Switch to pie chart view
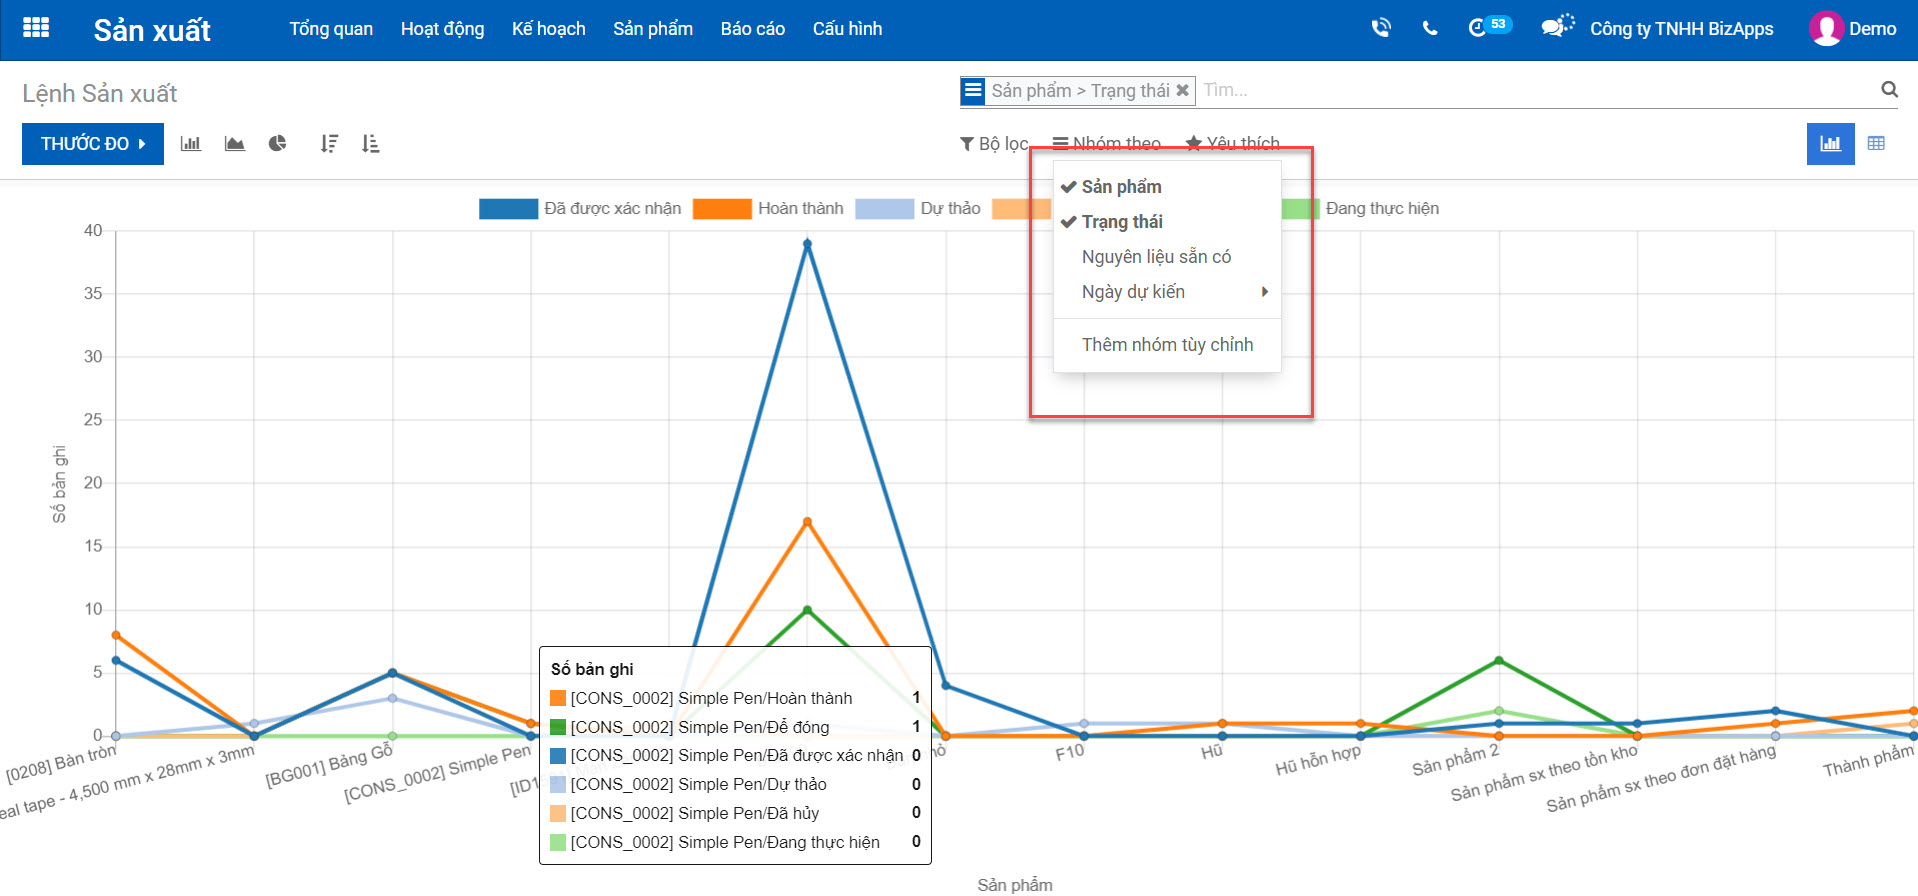1918x896 pixels. click(278, 144)
